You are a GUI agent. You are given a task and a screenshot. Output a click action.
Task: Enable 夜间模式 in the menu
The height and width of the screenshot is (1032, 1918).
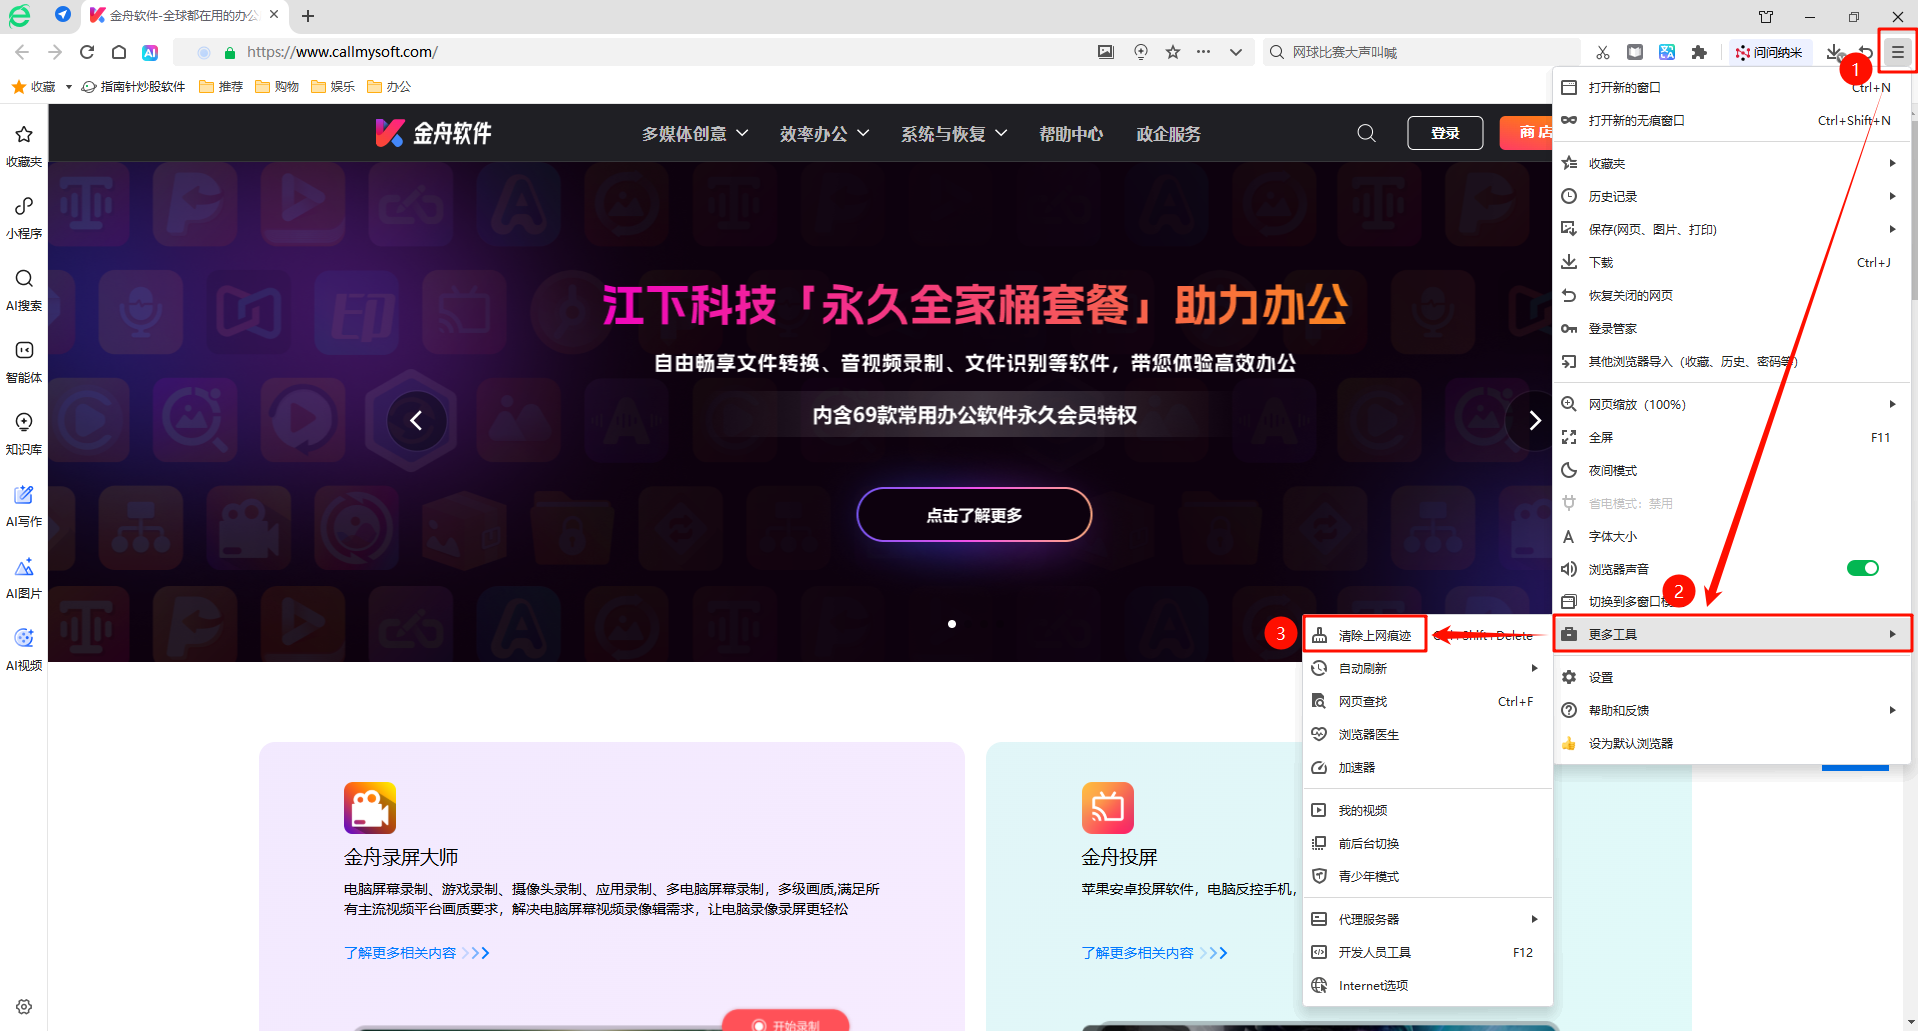(1612, 470)
